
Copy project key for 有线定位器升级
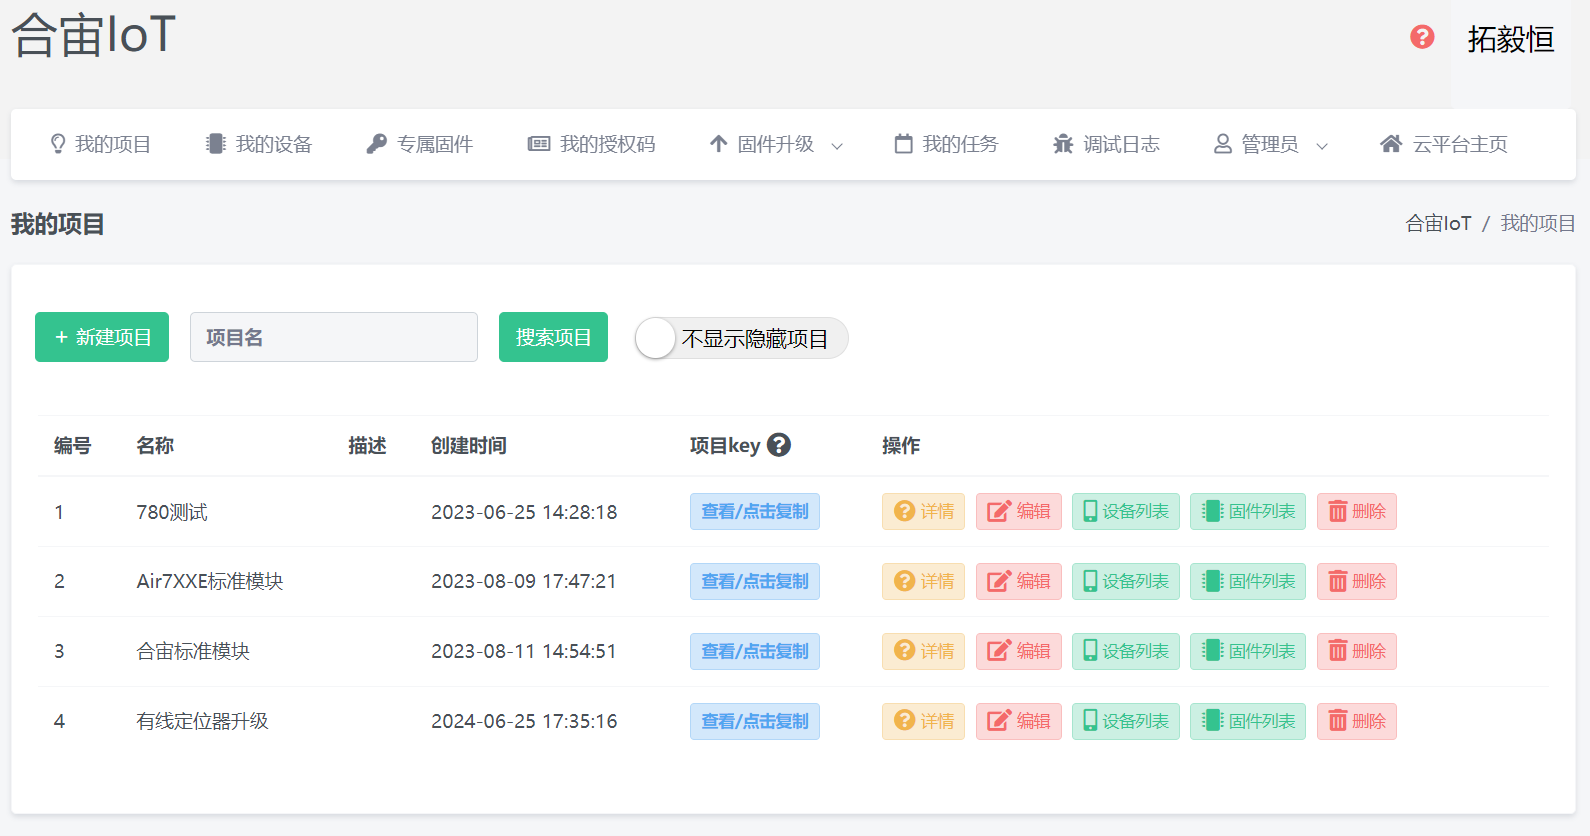click(754, 721)
